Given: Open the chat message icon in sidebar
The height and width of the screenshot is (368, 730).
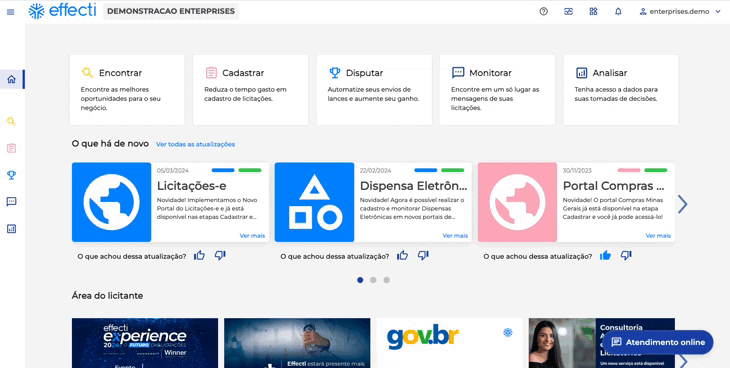Looking at the screenshot, I should [x=11, y=202].
